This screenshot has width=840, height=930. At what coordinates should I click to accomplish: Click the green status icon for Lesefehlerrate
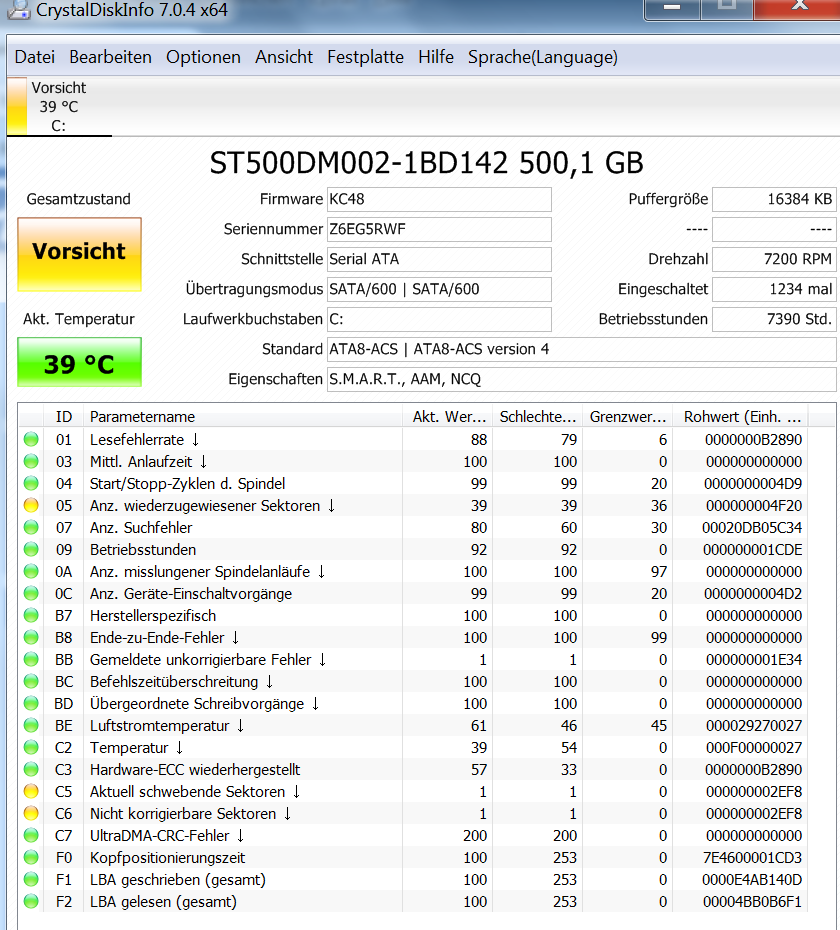pyautogui.click(x=31, y=439)
